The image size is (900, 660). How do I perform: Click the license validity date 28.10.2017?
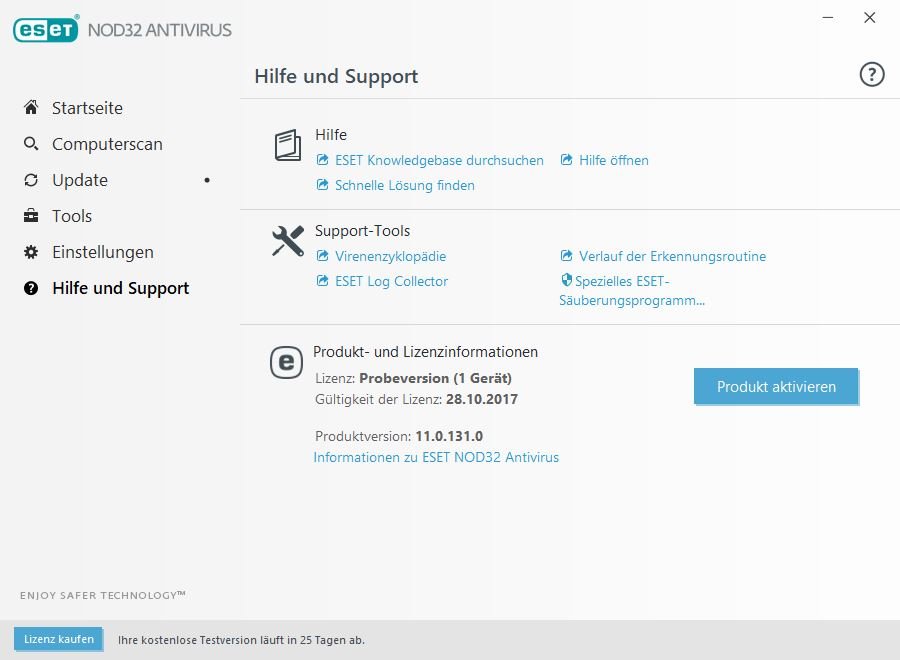click(x=482, y=399)
